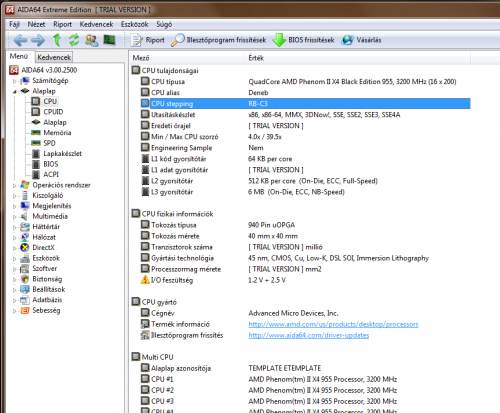Click the Mező column header

[x=187, y=58]
